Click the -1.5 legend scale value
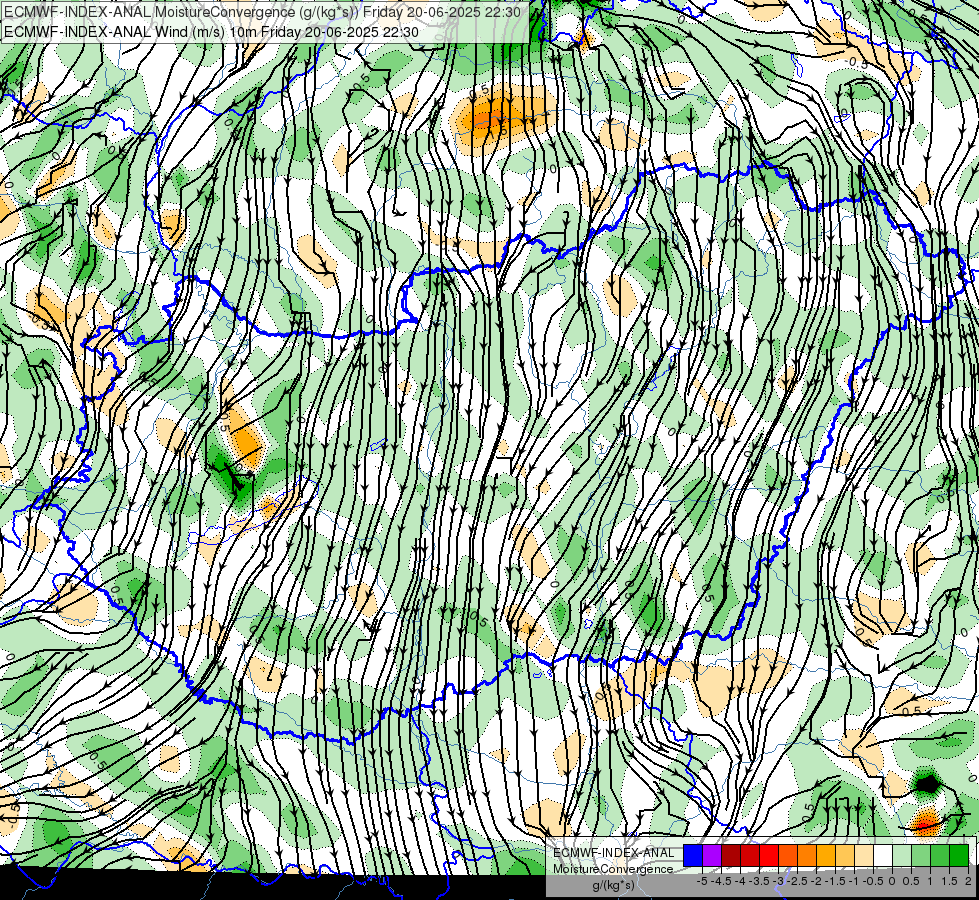979x900 pixels. pyautogui.click(x=835, y=881)
